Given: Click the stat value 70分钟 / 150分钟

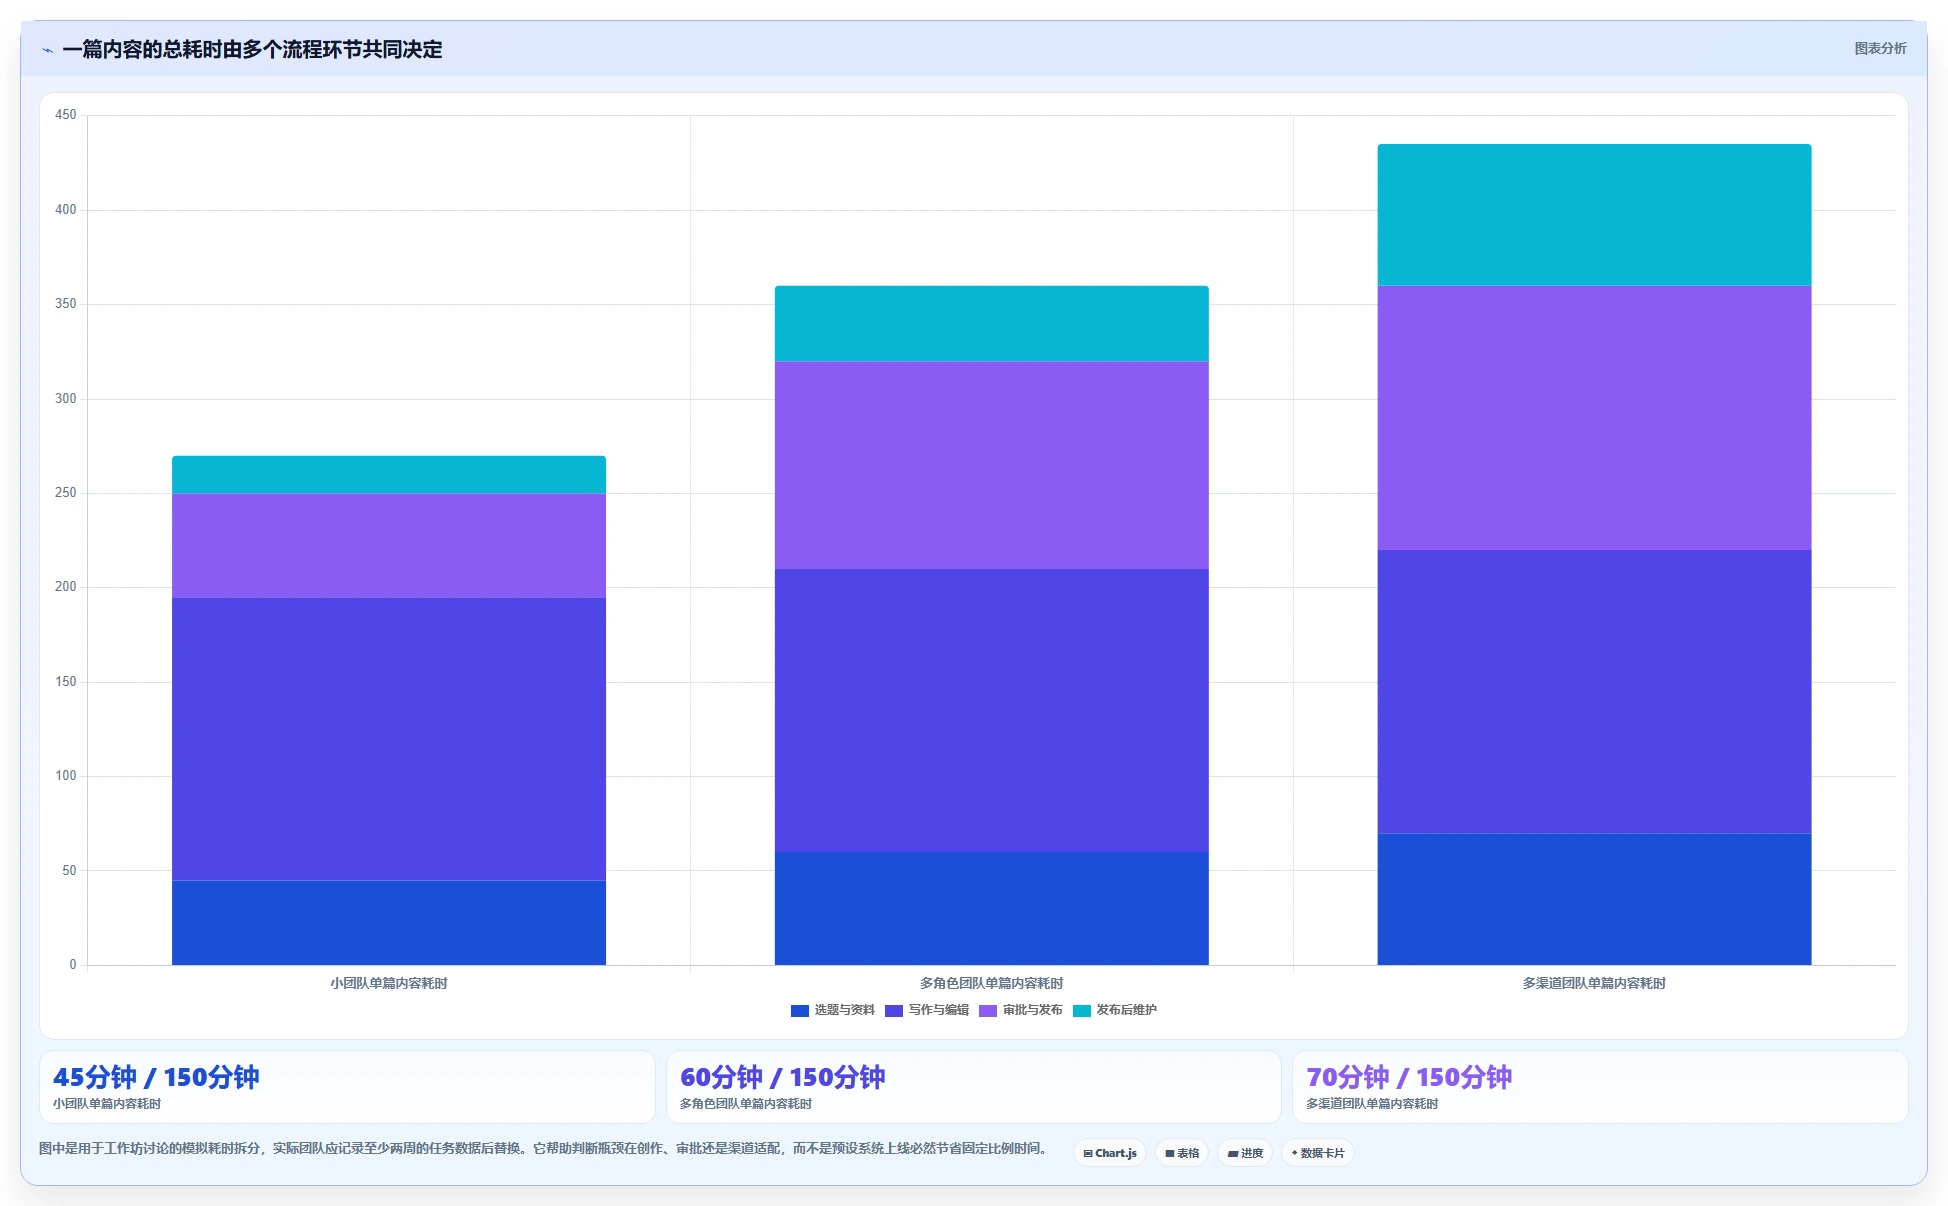Looking at the screenshot, I should [x=1409, y=1077].
